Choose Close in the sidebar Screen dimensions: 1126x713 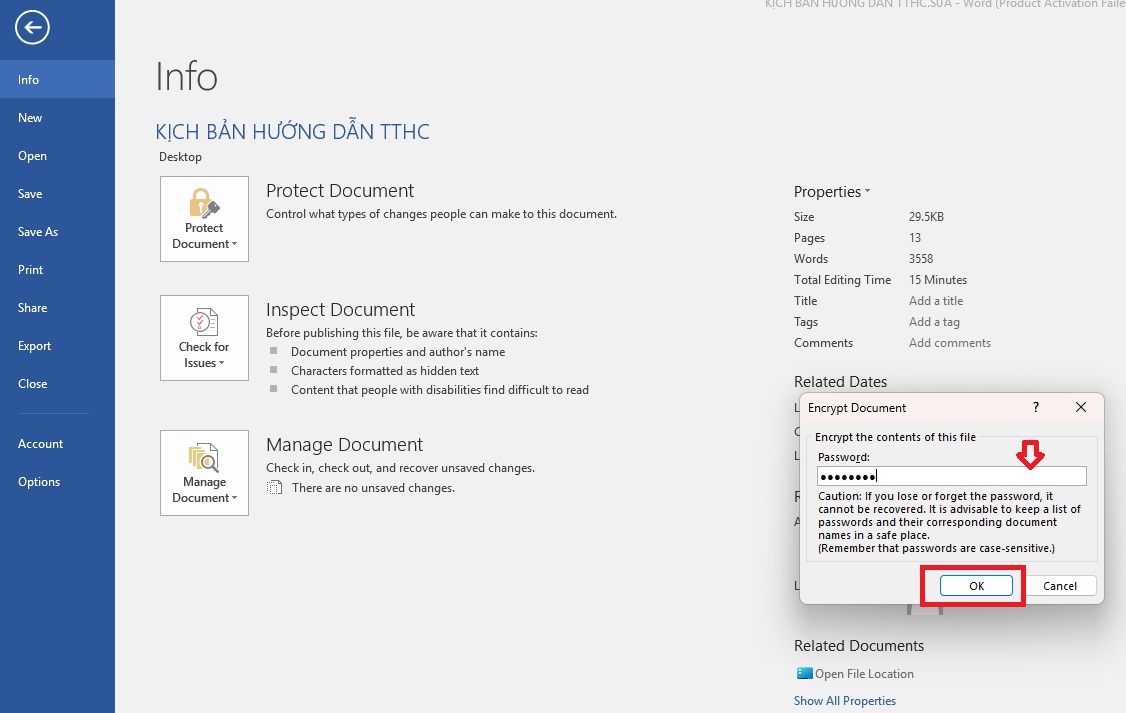coord(57,384)
